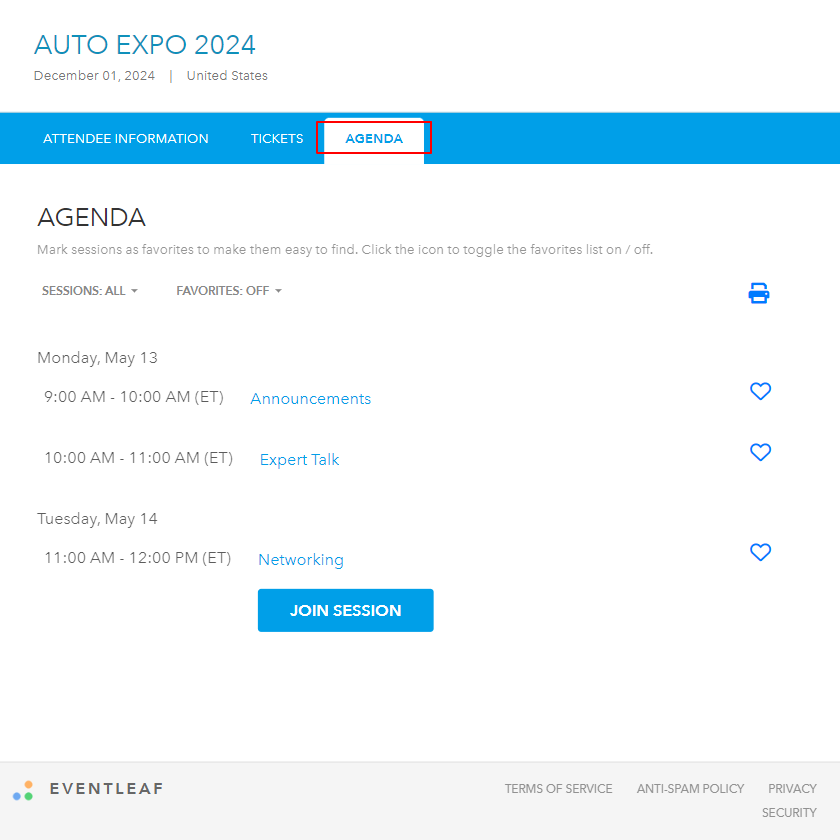View the Expert Talk session details

tap(299, 460)
